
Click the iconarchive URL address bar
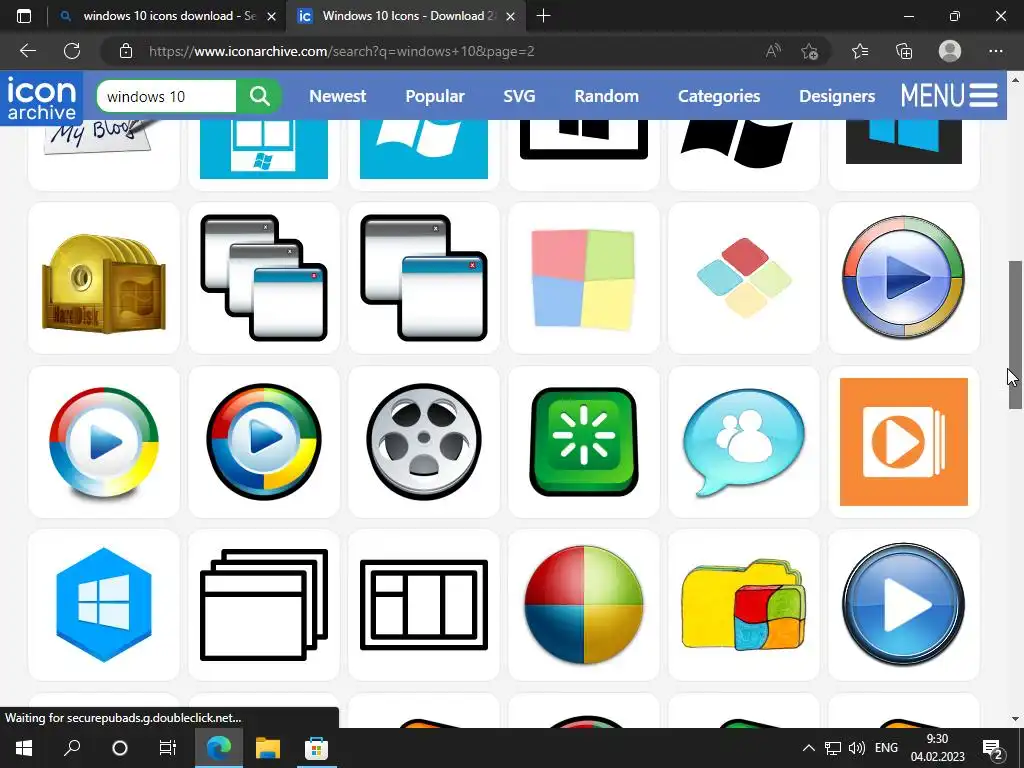coord(342,51)
